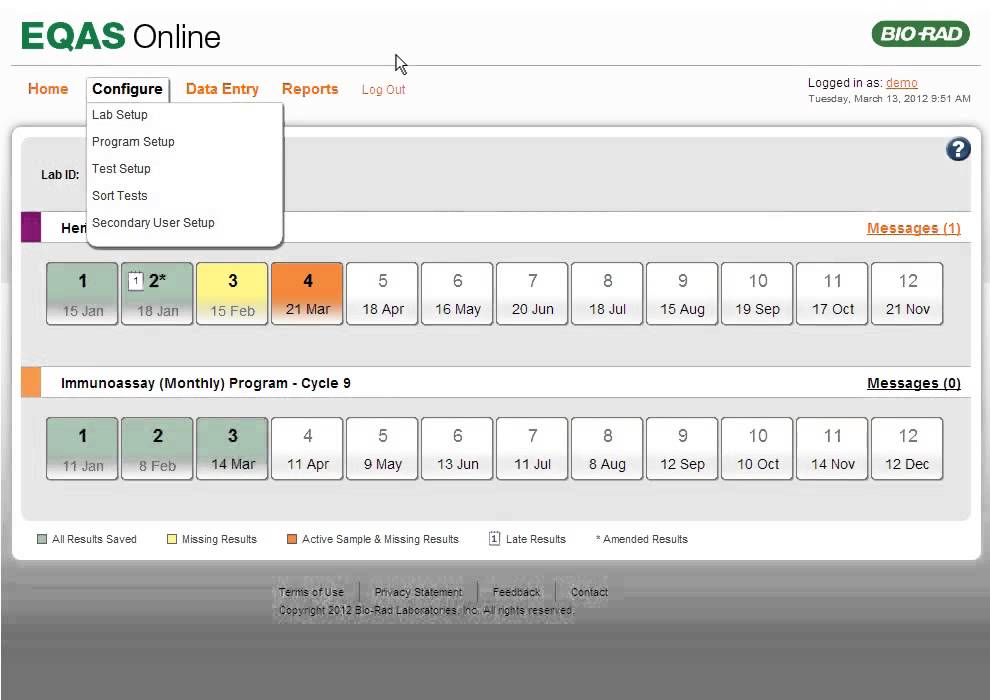The image size is (990, 700).
Task: Open Immunoassay sample 5 dated 9 May
Action: pyautogui.click(x=383, y=449)
